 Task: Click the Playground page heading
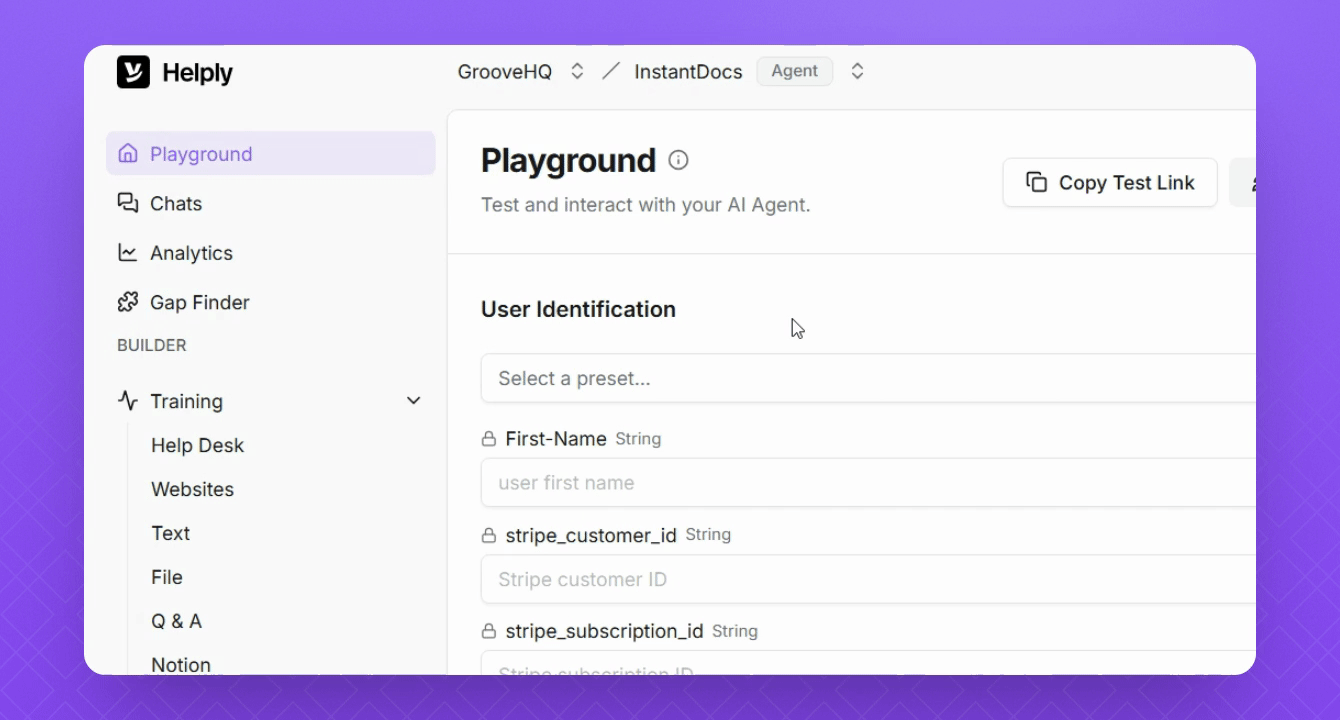pos(568,160)
